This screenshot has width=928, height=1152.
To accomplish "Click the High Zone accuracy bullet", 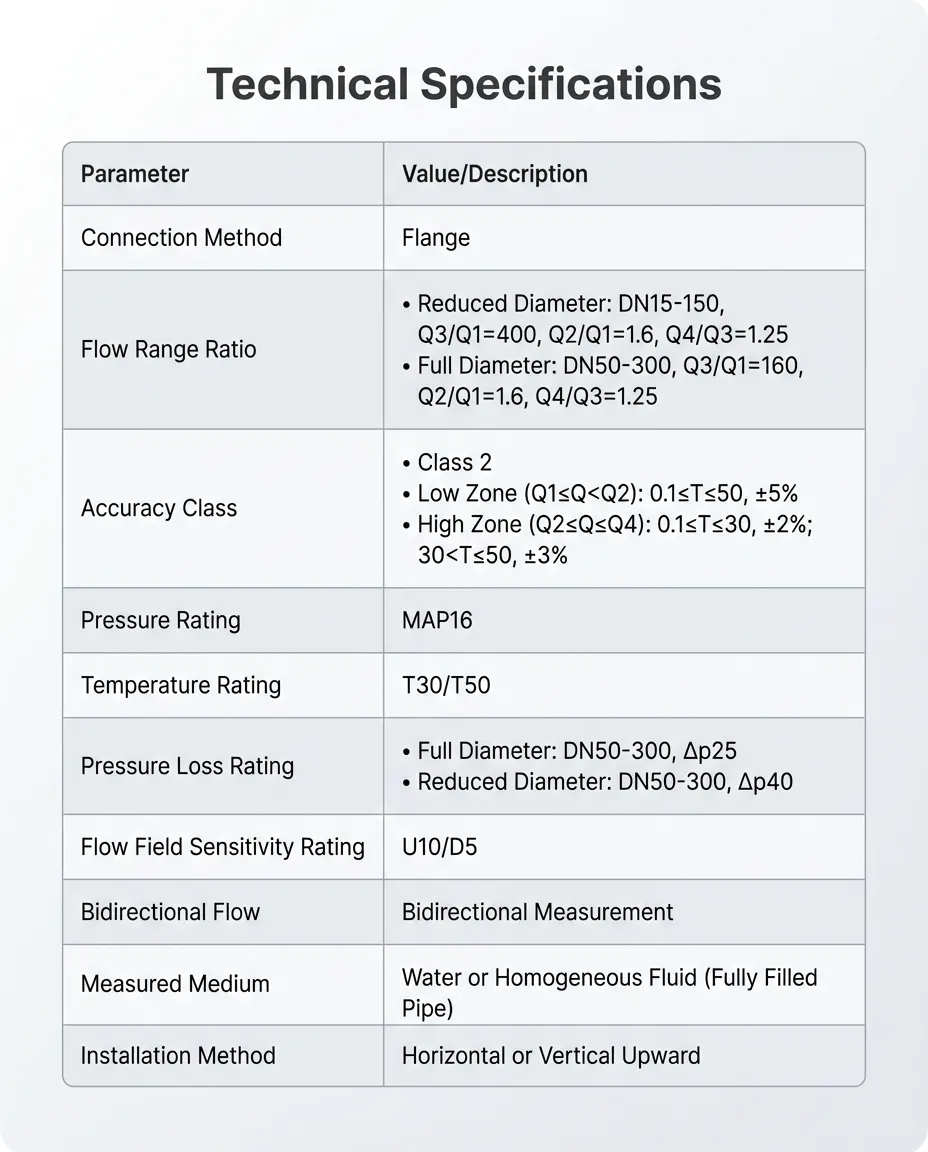I will click(608, 539).
